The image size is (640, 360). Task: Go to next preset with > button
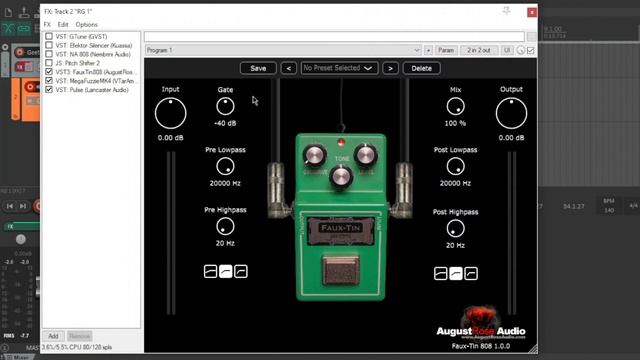(390, 68)
